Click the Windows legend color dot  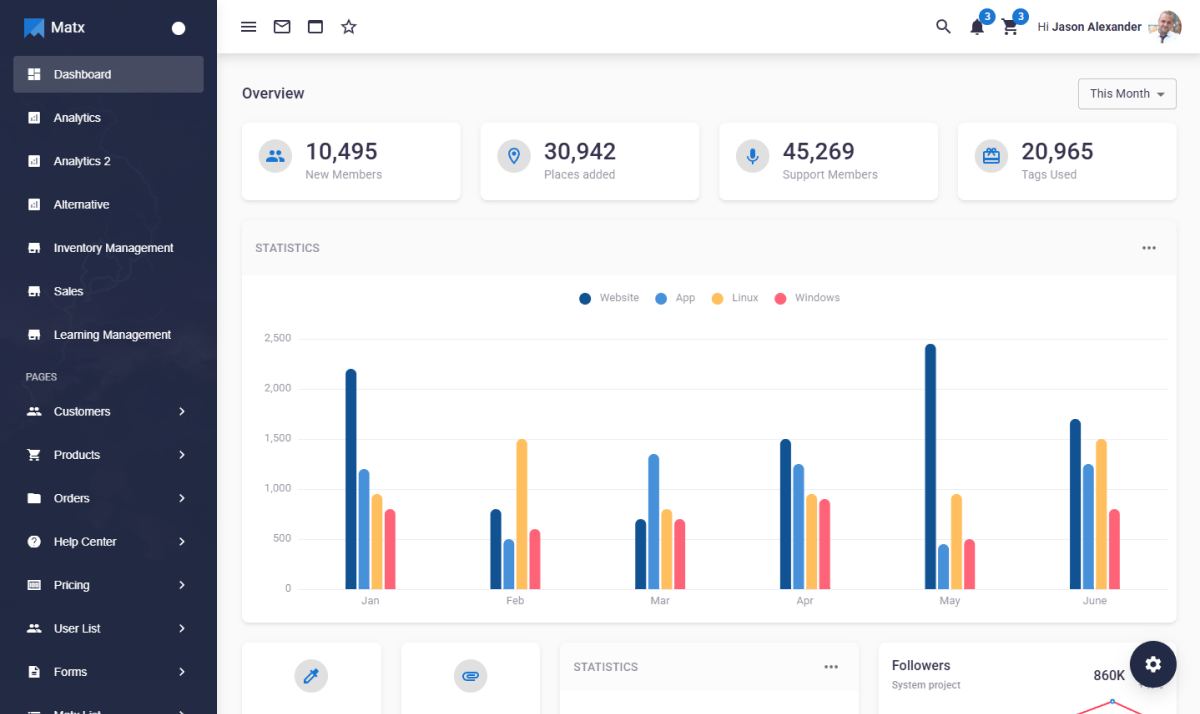tap(781, 299)
